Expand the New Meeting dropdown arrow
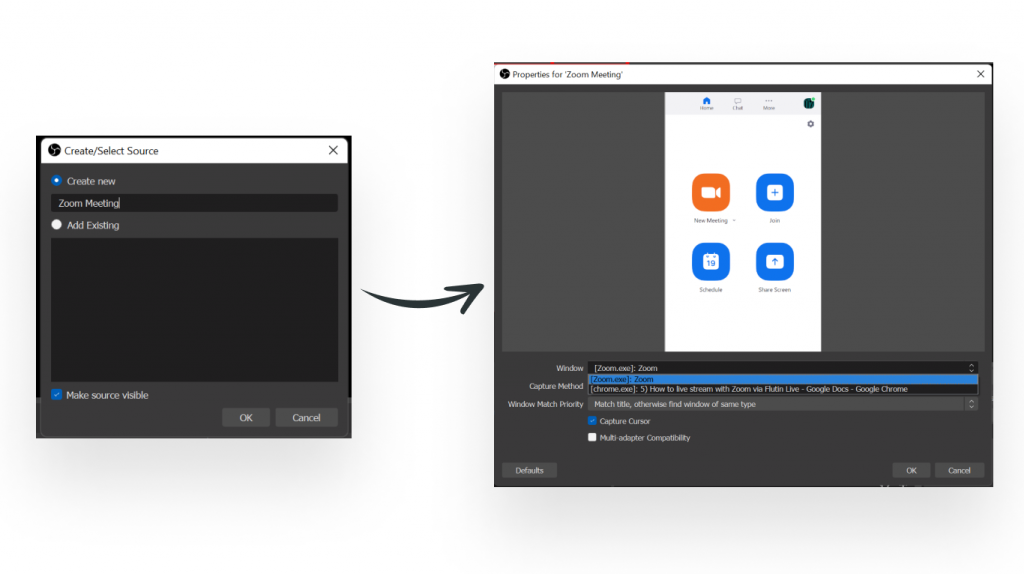 coord(734,221)
